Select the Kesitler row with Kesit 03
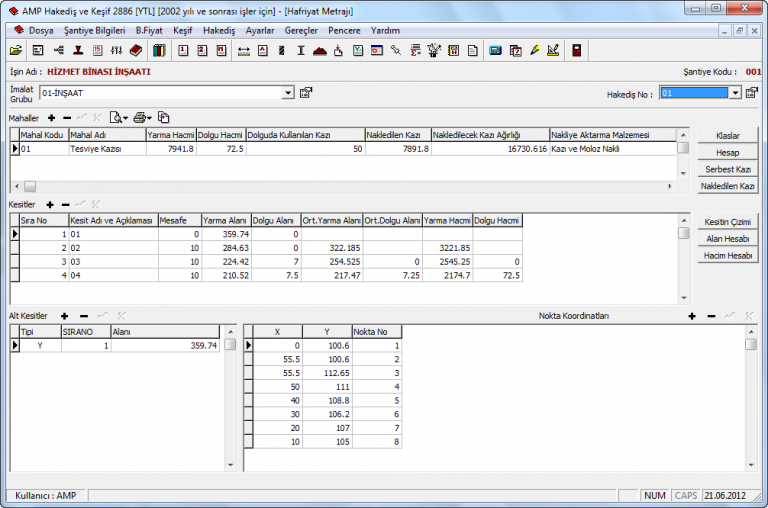Viewport: 768px width, 508px height. 110,262
